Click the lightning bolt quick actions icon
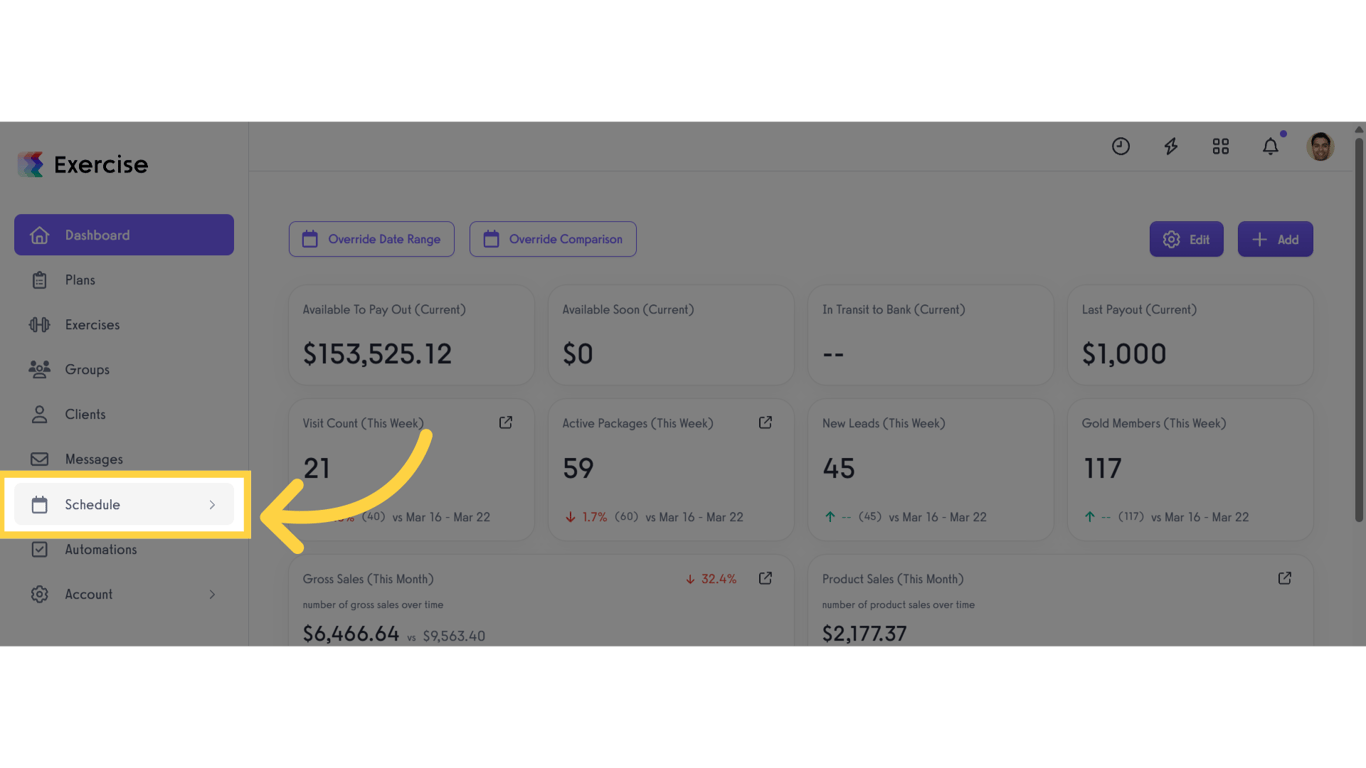The height and width of the screenshot is (768, 1366). pyautogui.click(x=1171, y=146)
